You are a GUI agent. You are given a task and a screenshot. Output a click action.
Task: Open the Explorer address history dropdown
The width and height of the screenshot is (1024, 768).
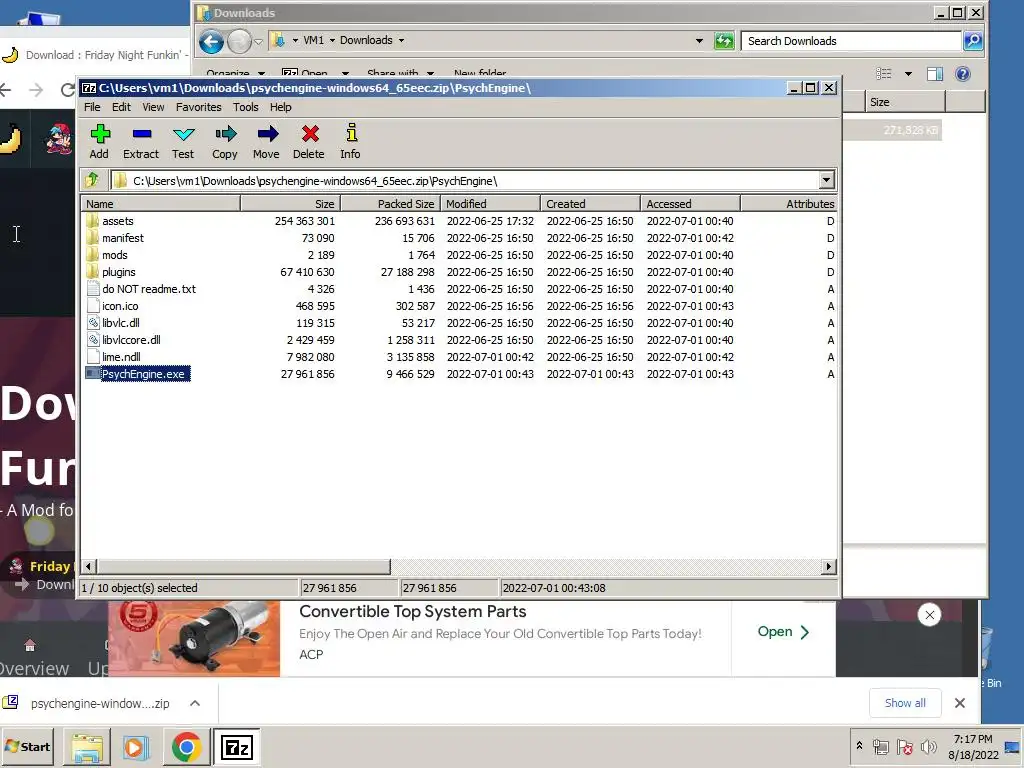point(699,40)
